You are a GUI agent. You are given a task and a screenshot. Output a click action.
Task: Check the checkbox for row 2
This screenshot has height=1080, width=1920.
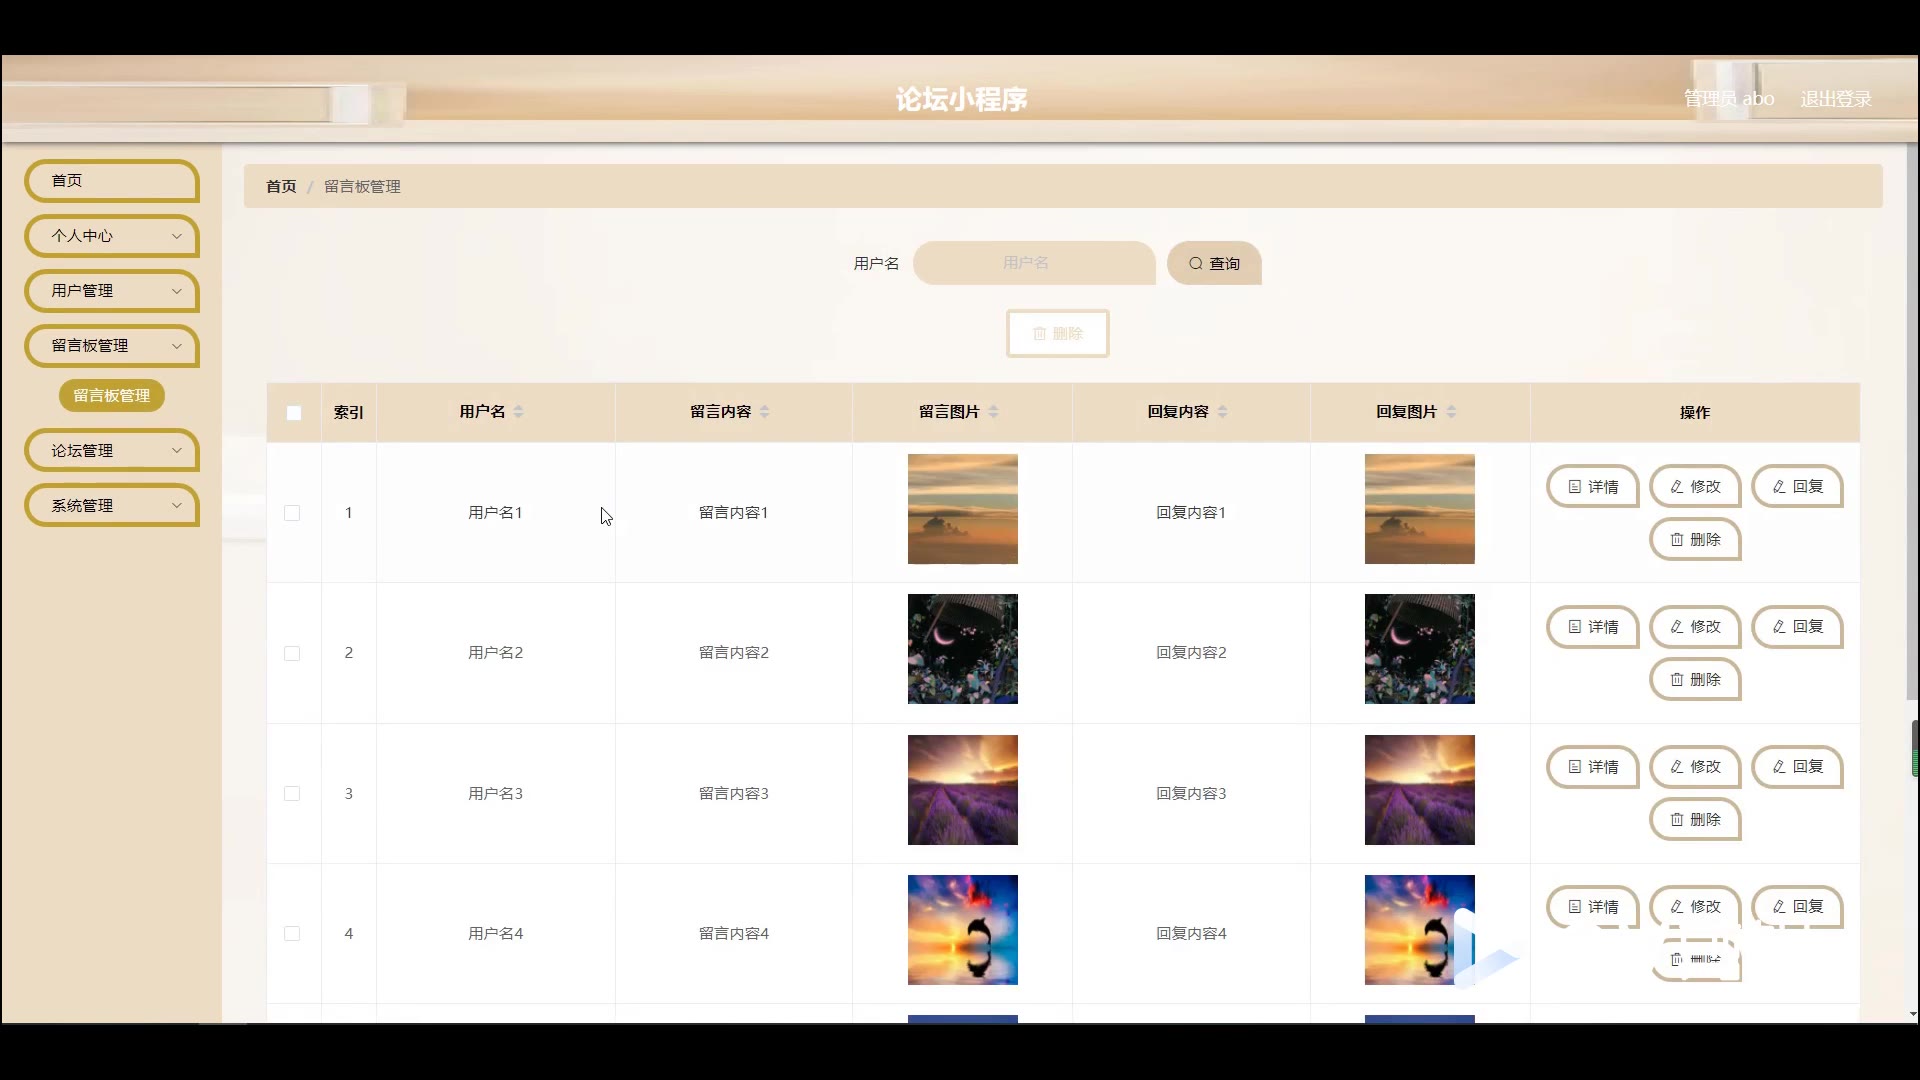click(x=292, y=653)
